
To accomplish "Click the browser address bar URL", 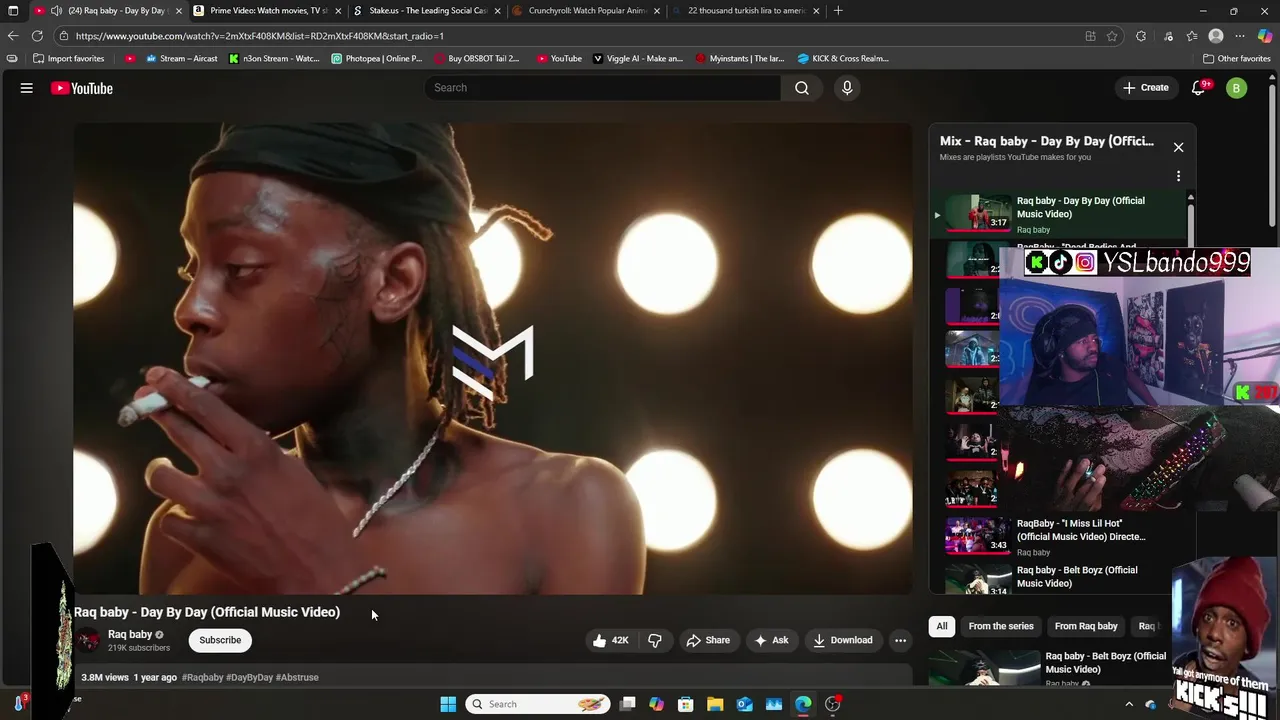I will click(260, 36).
